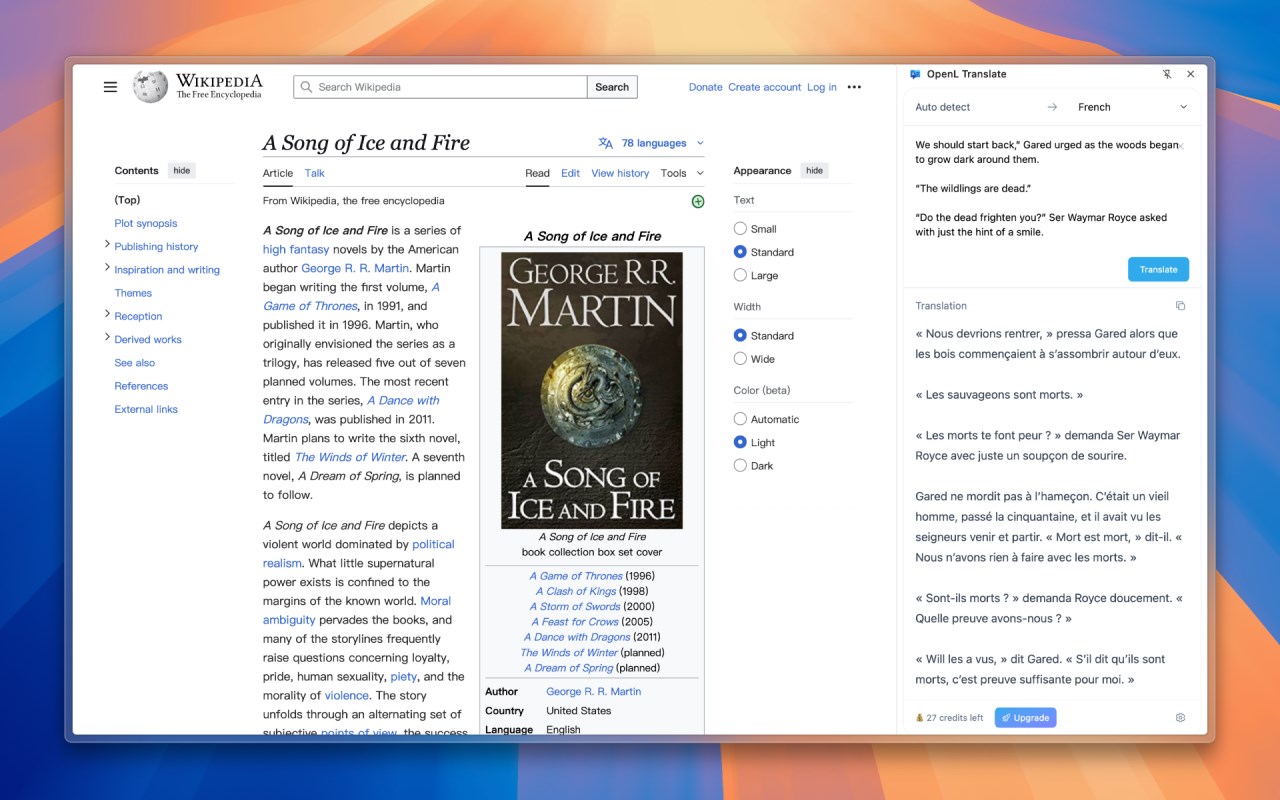Open OpenL Translate settings gear
Viewport: 1280px width, 800px height.
pos(1181,718)
